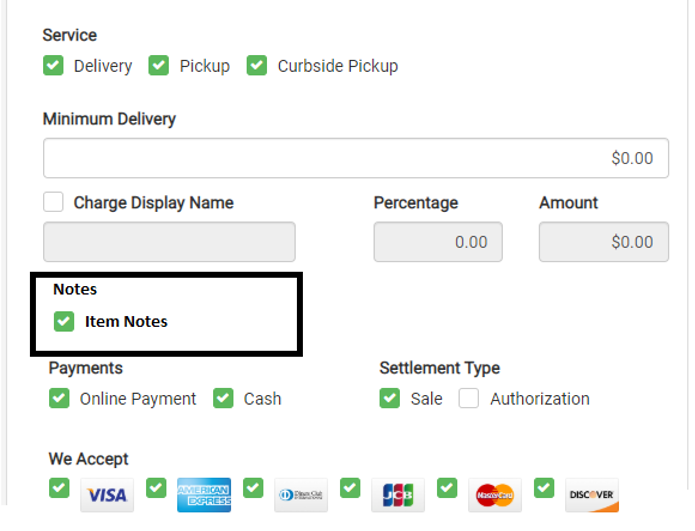The height and width of the screenshot is (531, 695).
Task: Enable the Charge Display Name checkbox
Action: click(x=53, y=203)
